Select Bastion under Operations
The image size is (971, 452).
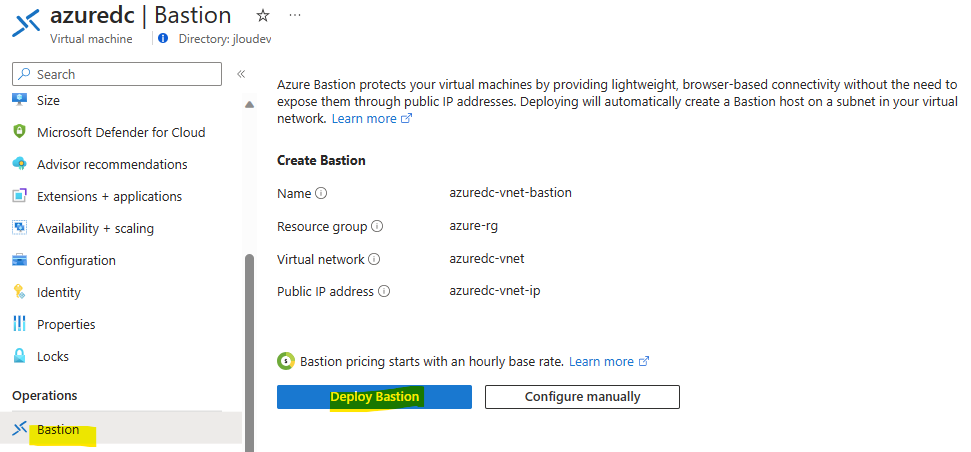pyautogui.click(x=58, y=430)
